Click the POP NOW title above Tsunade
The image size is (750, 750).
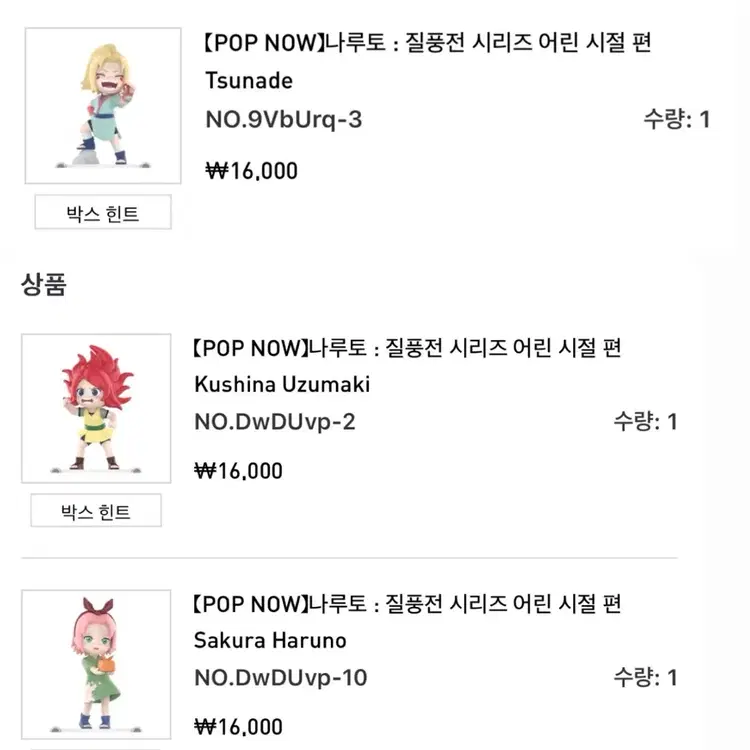(428, 44)
